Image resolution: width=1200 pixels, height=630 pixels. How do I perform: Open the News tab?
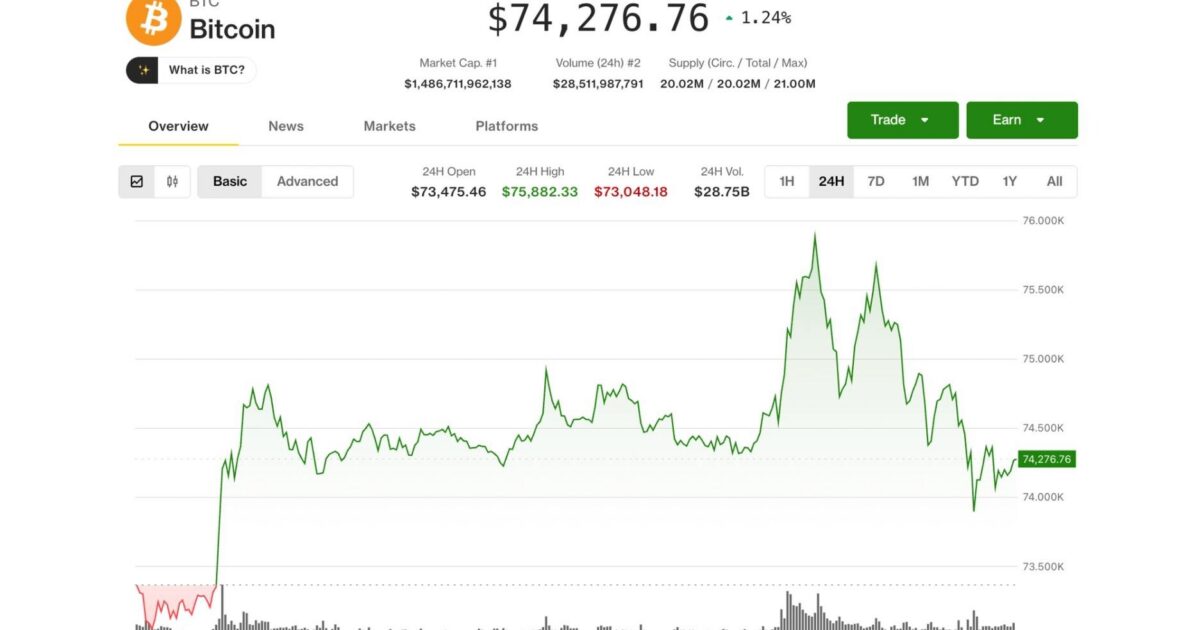point(285,126)
